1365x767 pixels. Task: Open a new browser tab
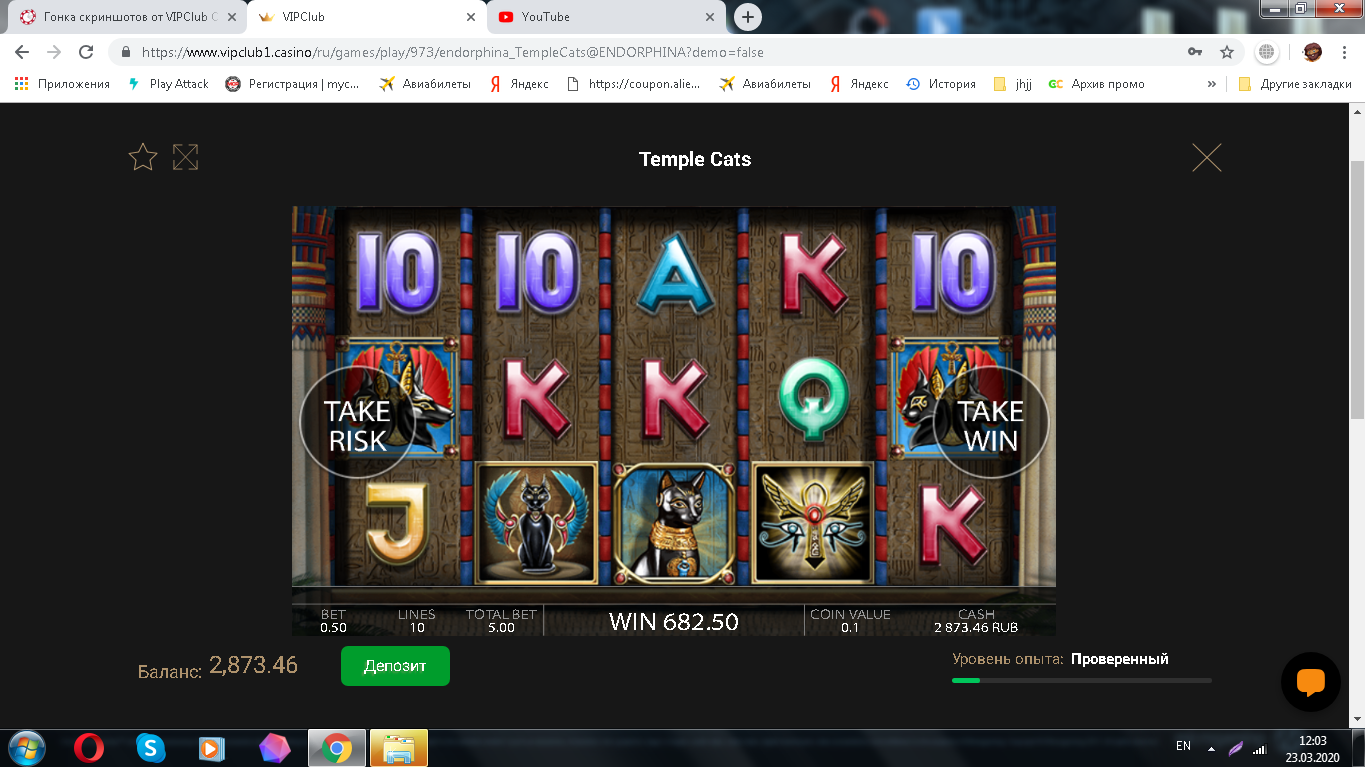[x=747, y=17]
